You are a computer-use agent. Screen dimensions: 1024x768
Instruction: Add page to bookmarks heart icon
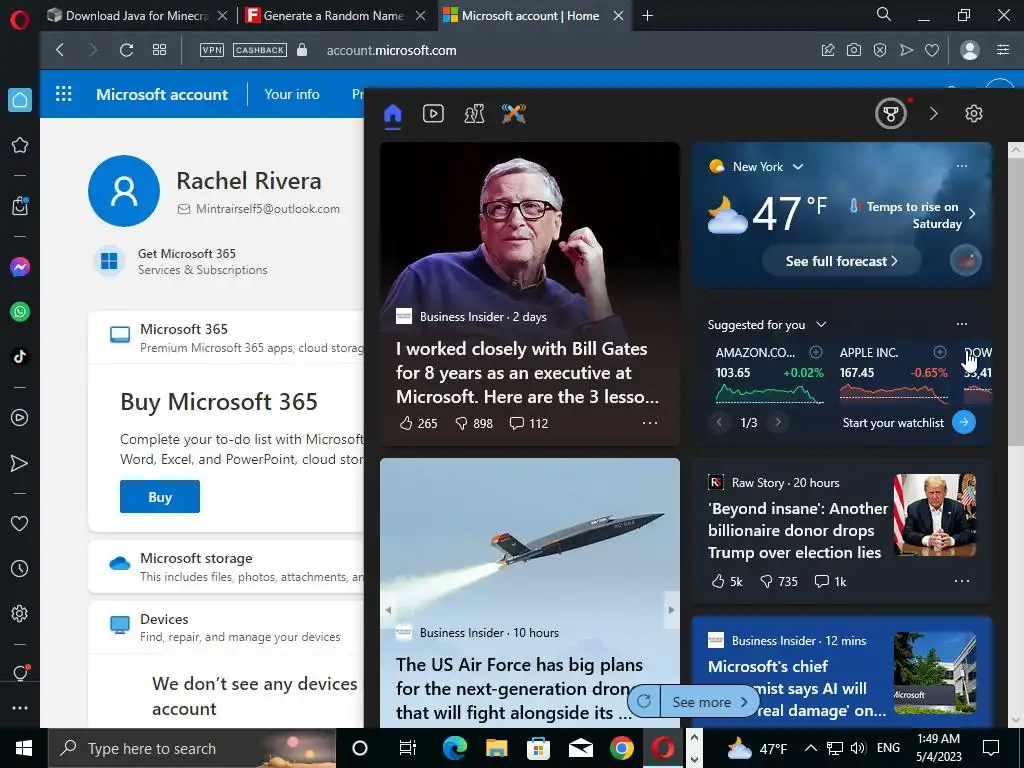click(932, 50)
